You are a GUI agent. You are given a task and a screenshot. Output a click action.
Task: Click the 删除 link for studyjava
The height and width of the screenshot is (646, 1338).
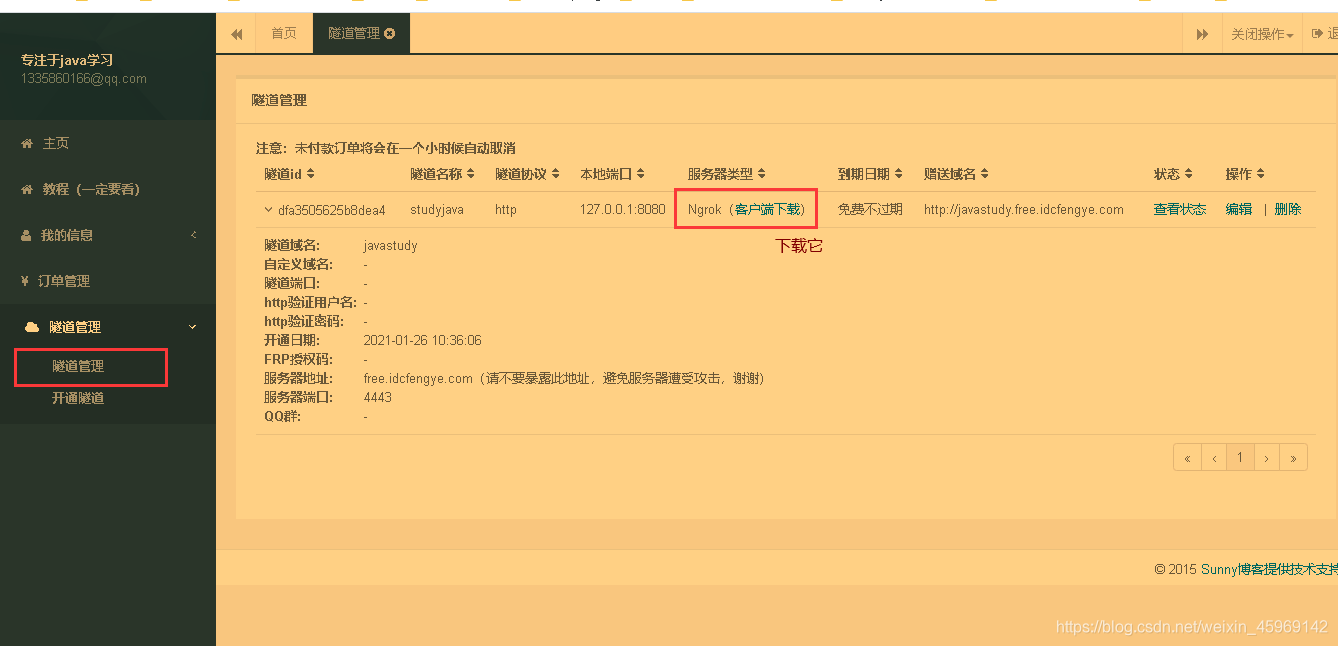click(1288, 210)
